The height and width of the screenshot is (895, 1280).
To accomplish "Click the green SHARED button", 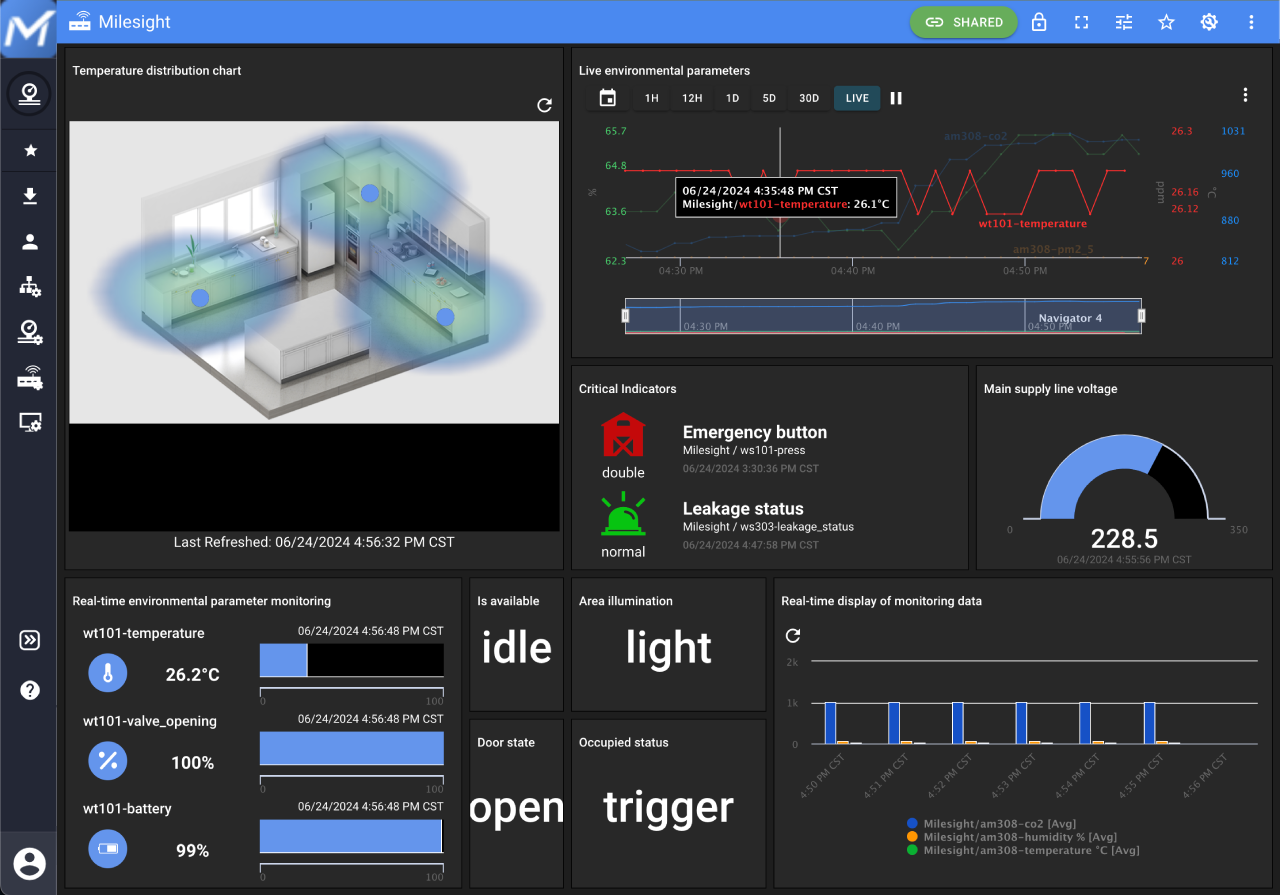I will click(963, 22).
